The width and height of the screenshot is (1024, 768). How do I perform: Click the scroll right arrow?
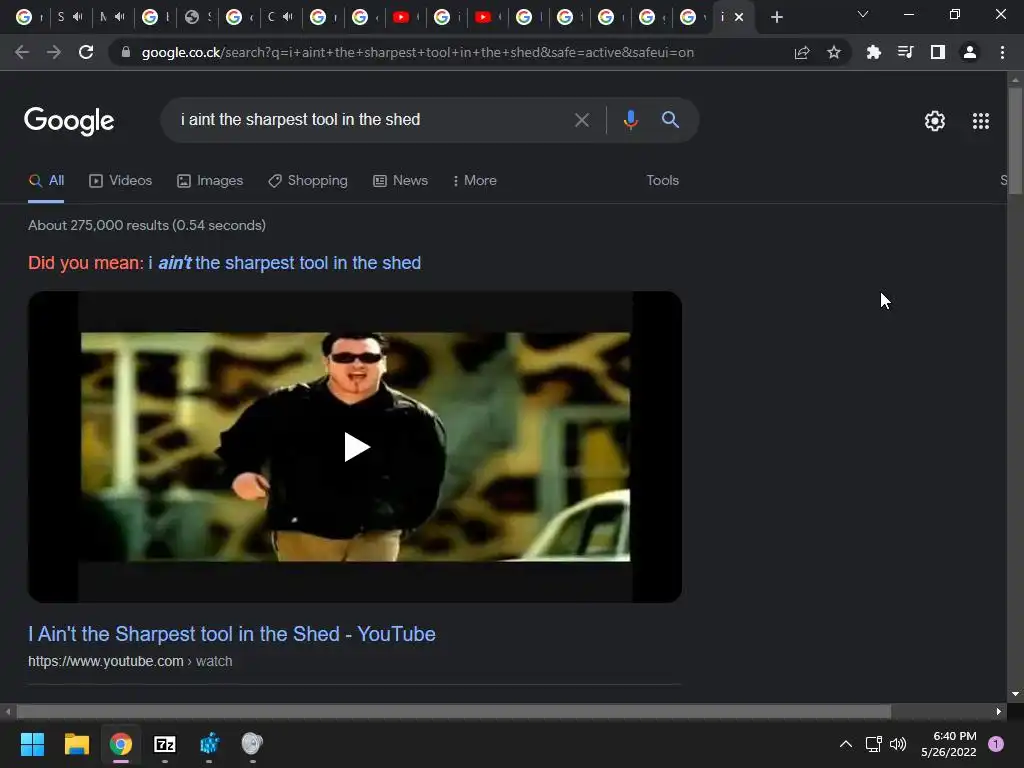coord(999,711)
